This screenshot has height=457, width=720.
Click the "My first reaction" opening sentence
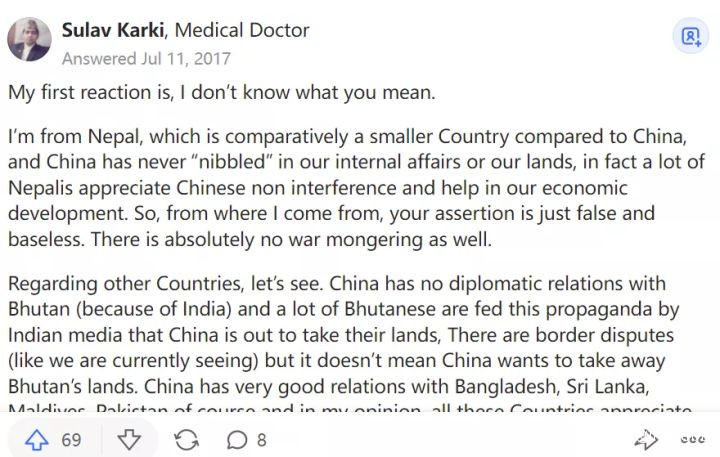point(222,93)
